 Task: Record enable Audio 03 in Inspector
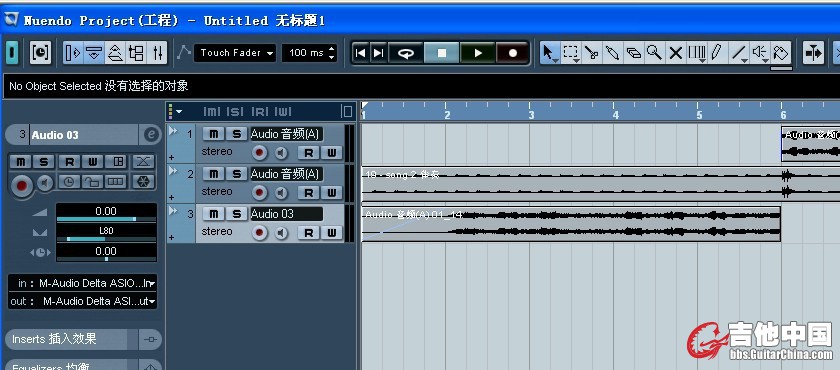(x=22, y=186)
